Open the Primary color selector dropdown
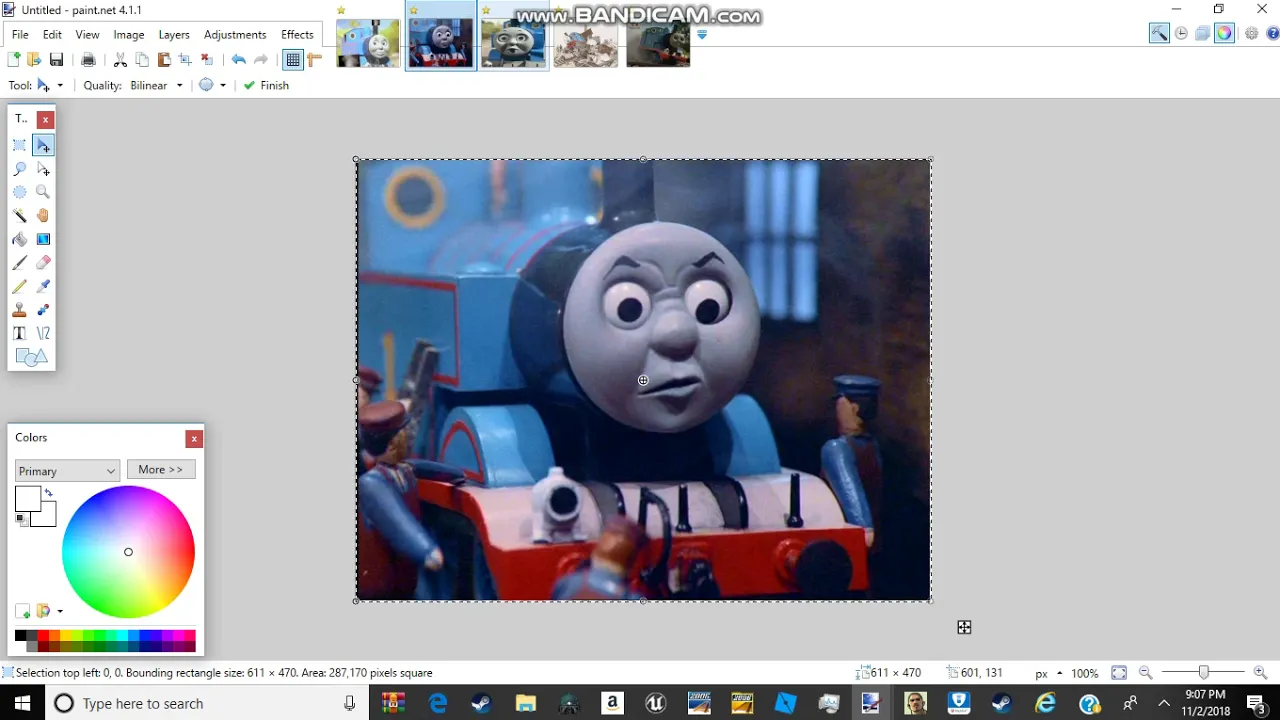 68,470
